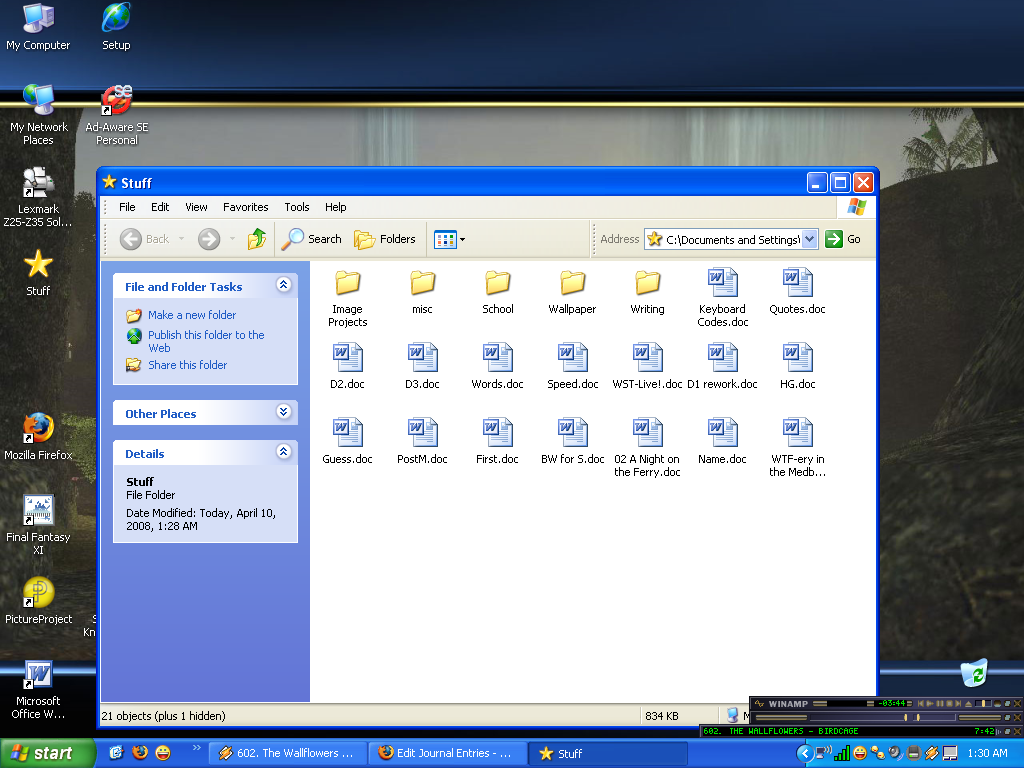Screen dimensions: 1024x768
Task: Open the Favorites menu
Action: tap(246, 207)
